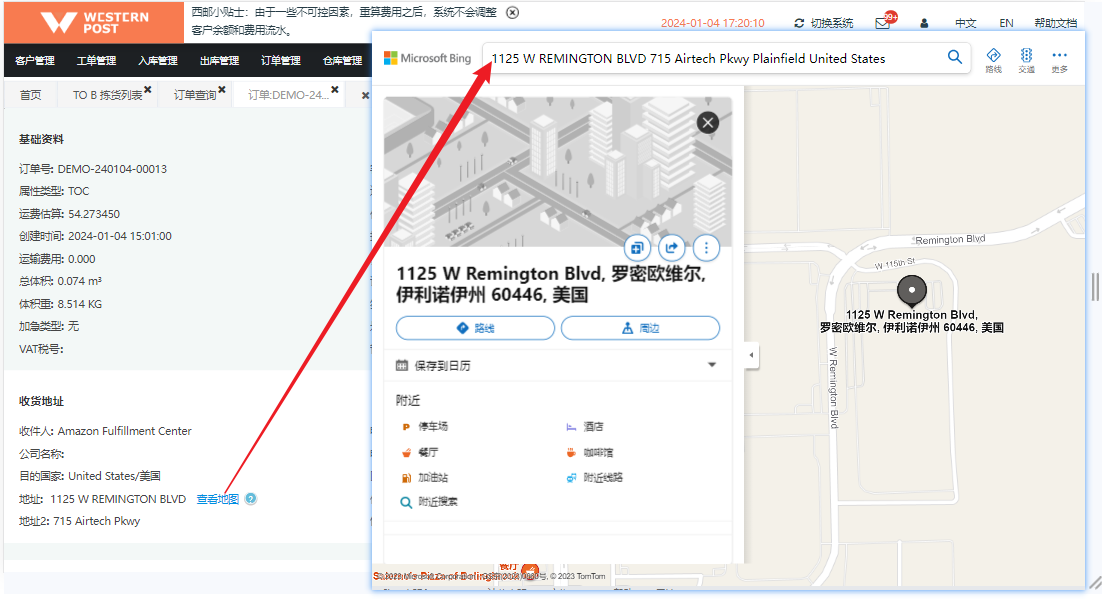Click 附近搜索 nearby search

(429, 502)
